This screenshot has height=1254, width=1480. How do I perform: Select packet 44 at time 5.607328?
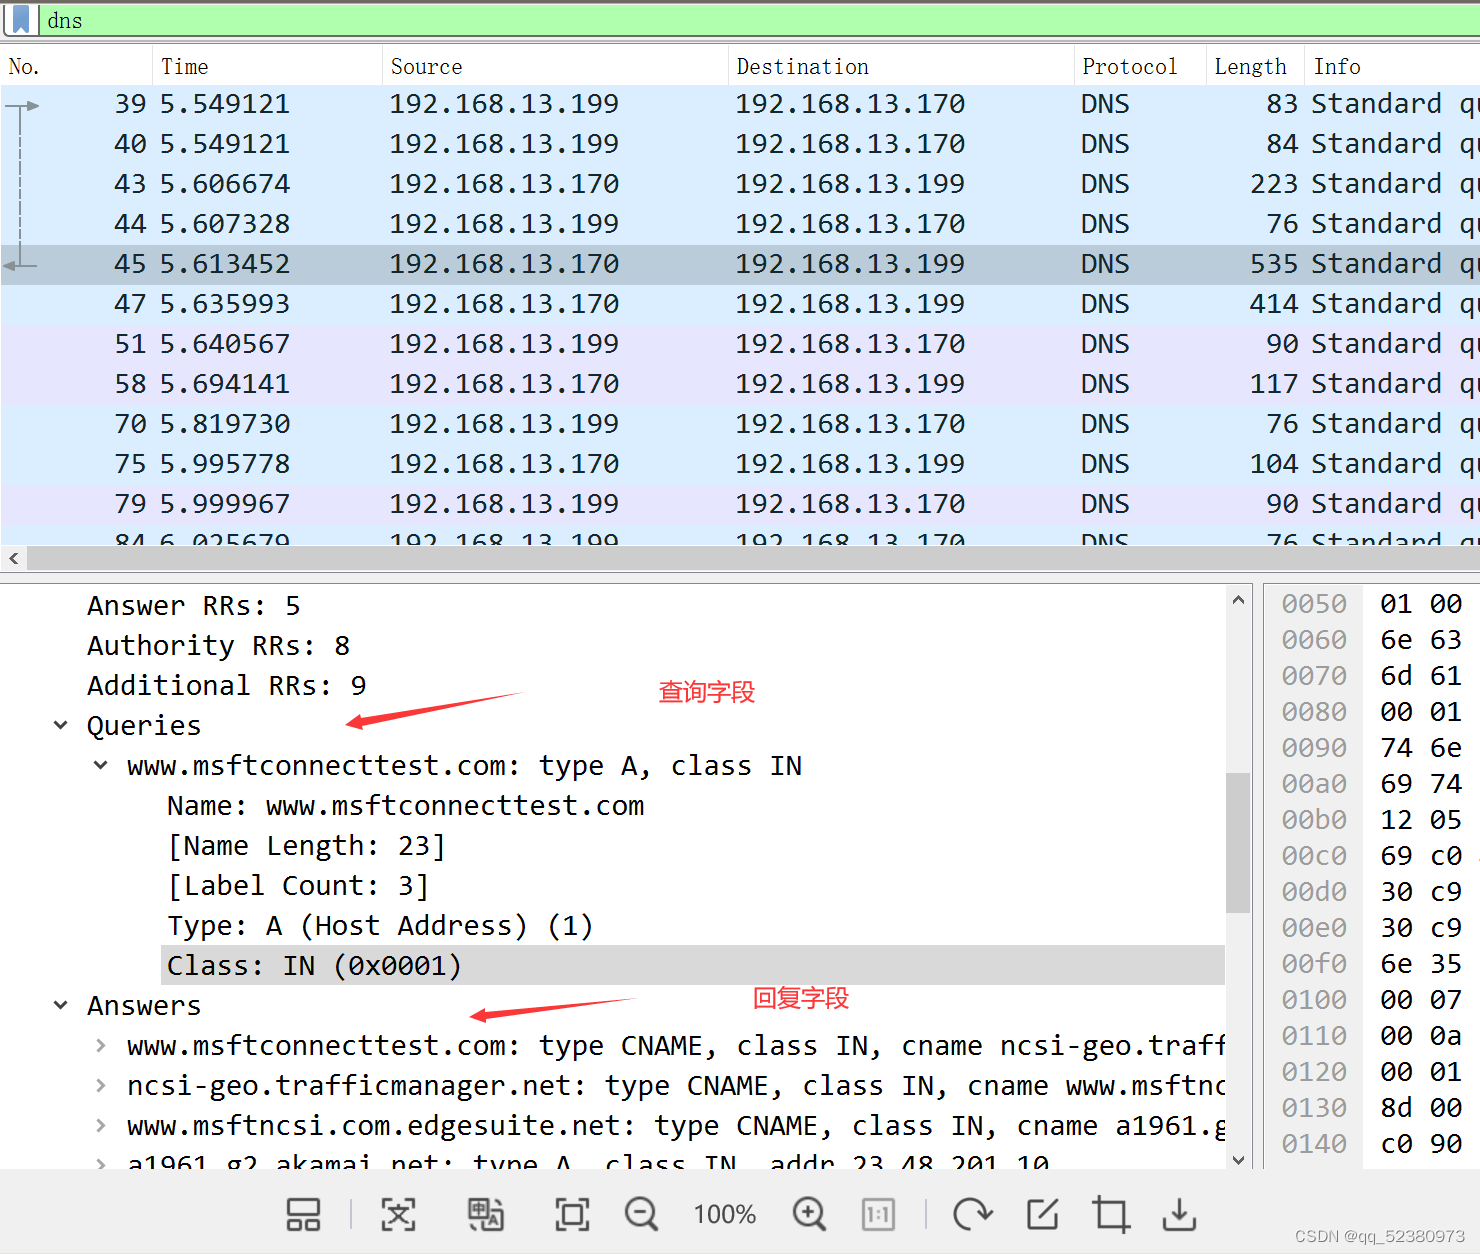click(x=740, y=224)
